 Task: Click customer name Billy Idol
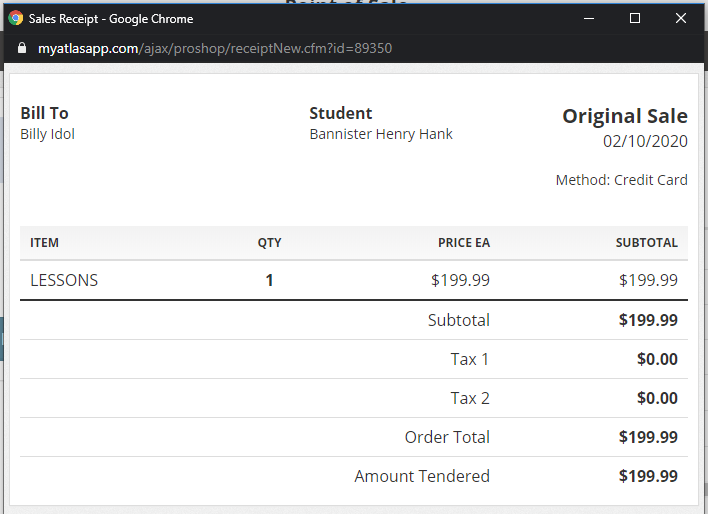pos(47,134)
